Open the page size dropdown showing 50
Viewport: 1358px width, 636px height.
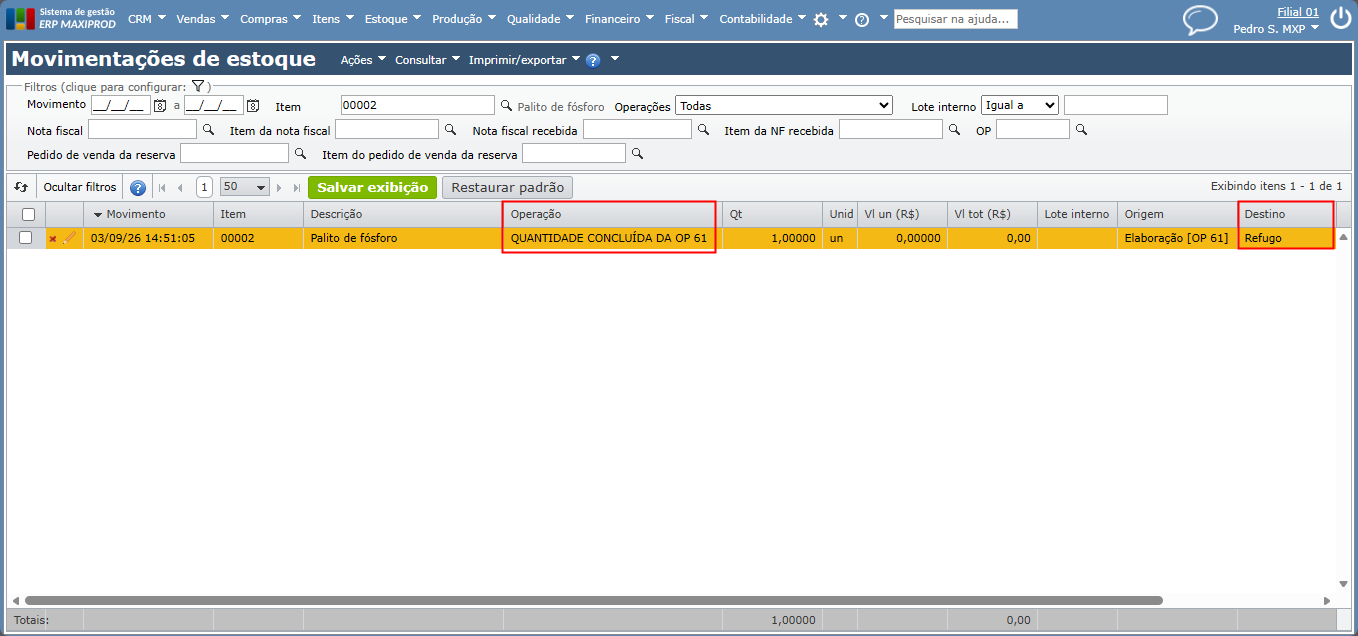[245, 187]
